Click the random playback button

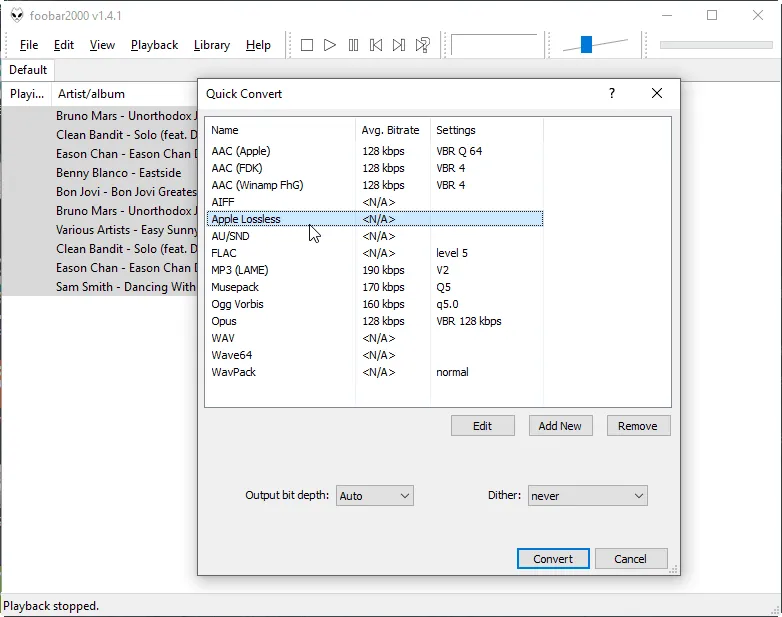(x=423, y=45)
